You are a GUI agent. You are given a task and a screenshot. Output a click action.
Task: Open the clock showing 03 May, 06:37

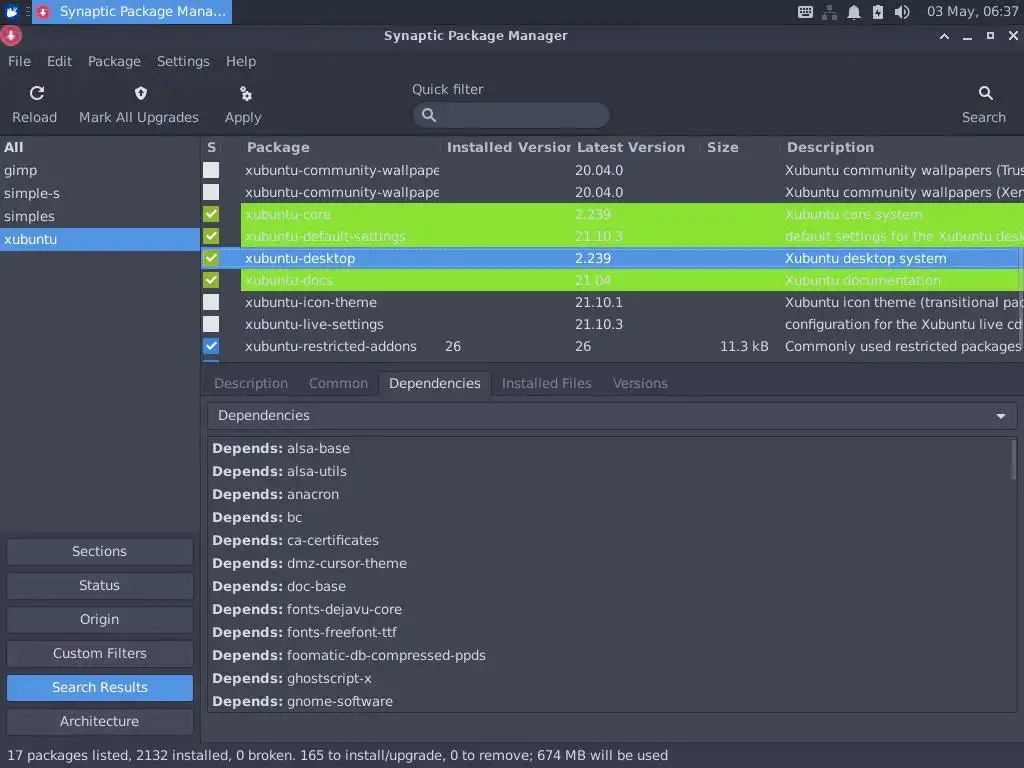(x=972, y=12)
